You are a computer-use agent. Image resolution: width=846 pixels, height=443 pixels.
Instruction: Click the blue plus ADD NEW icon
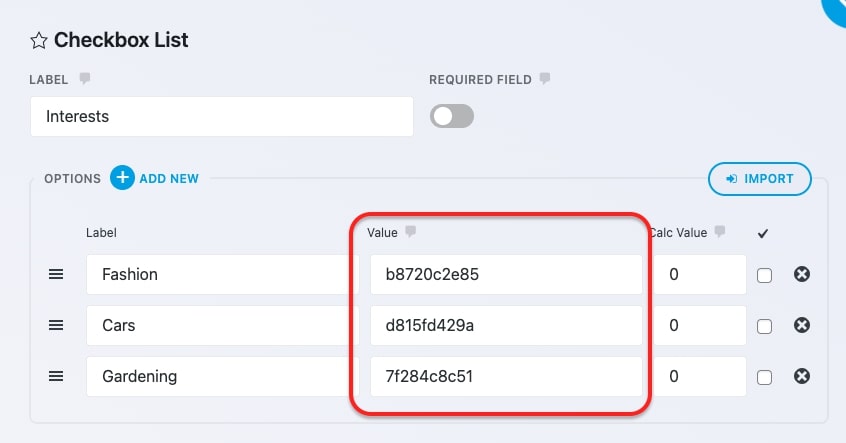coord(122,178)
